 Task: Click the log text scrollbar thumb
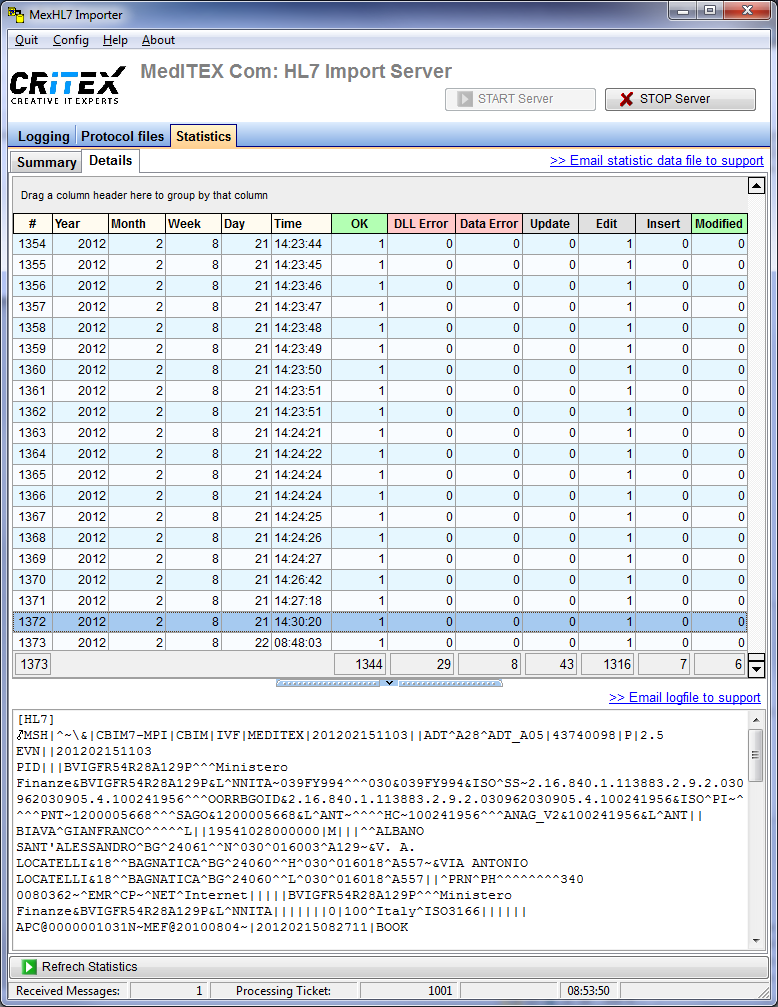756,755
